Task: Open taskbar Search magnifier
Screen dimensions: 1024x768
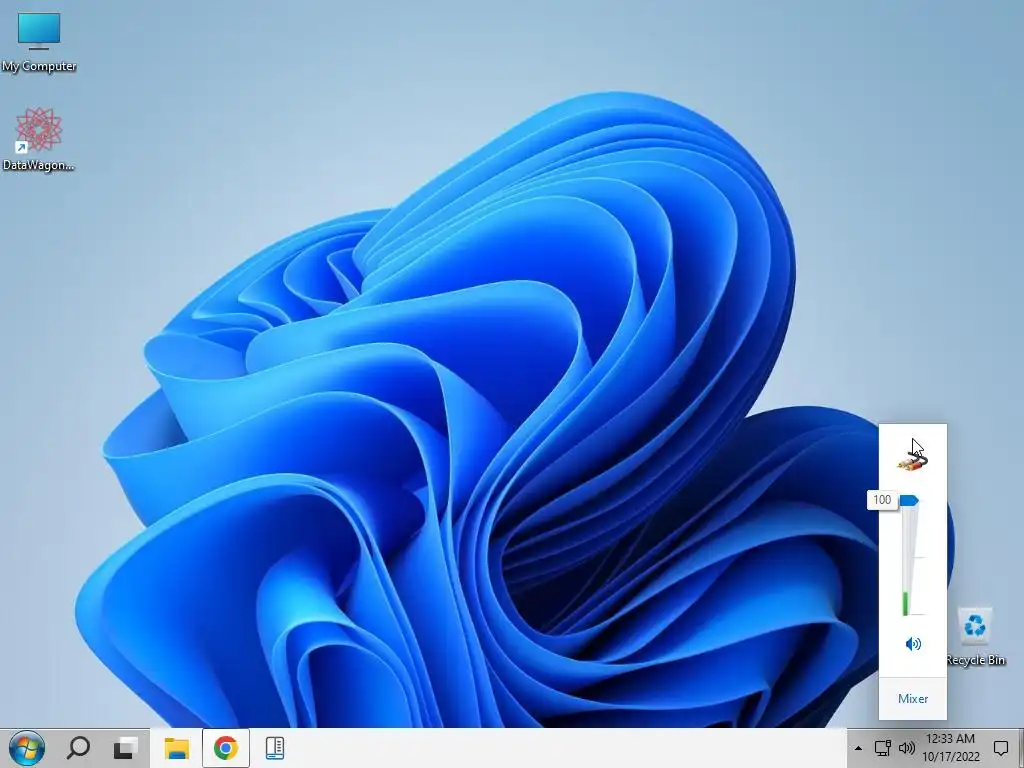Action: pos(78,748)
